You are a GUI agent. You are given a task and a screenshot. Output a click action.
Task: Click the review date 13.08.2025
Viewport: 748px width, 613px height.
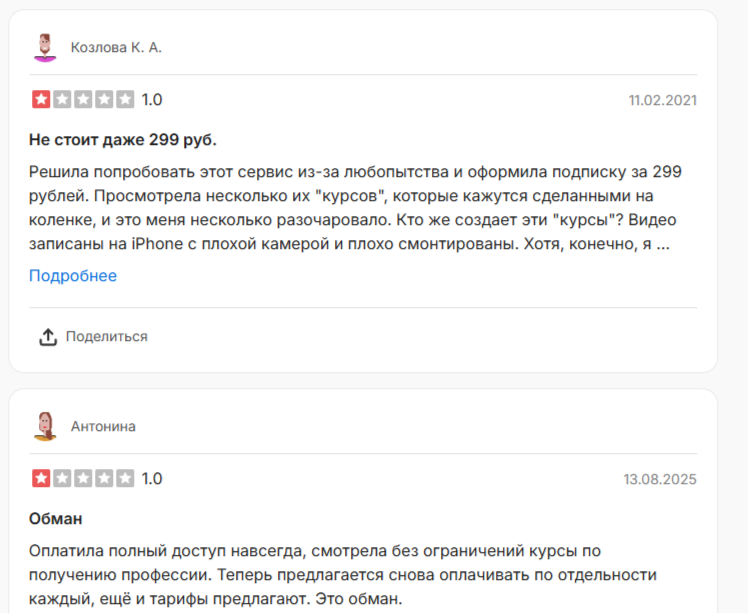(660, 479)
